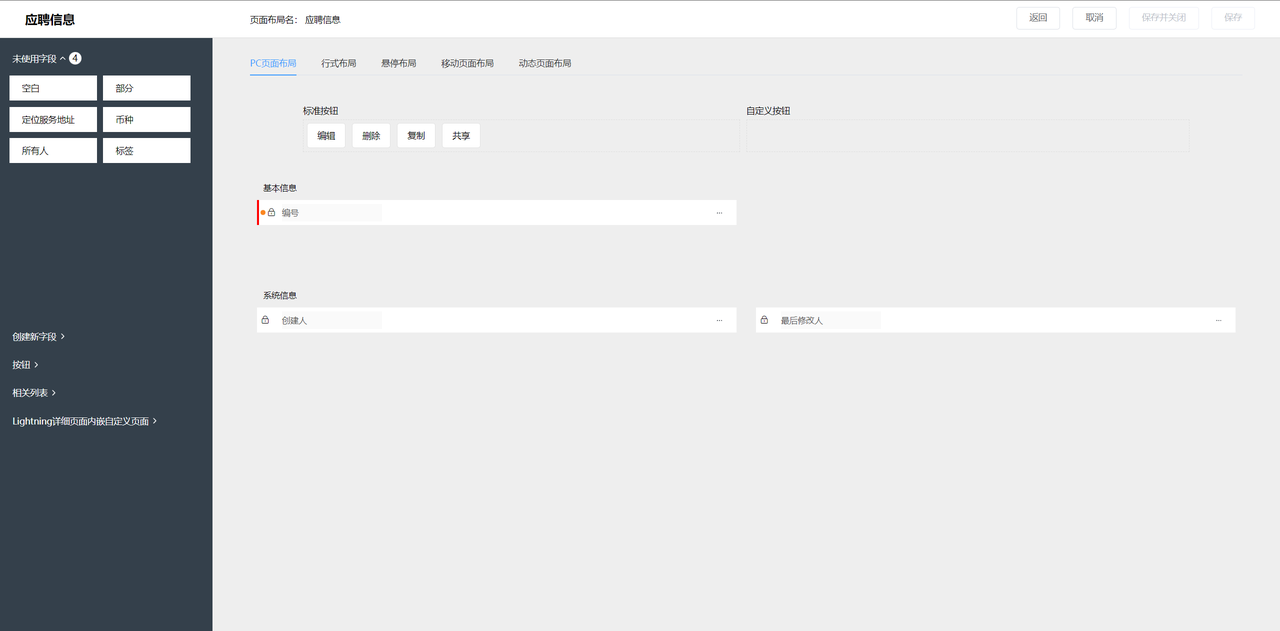
Task: Click the 编辑 standard button
Action: [x=326, y=136]
